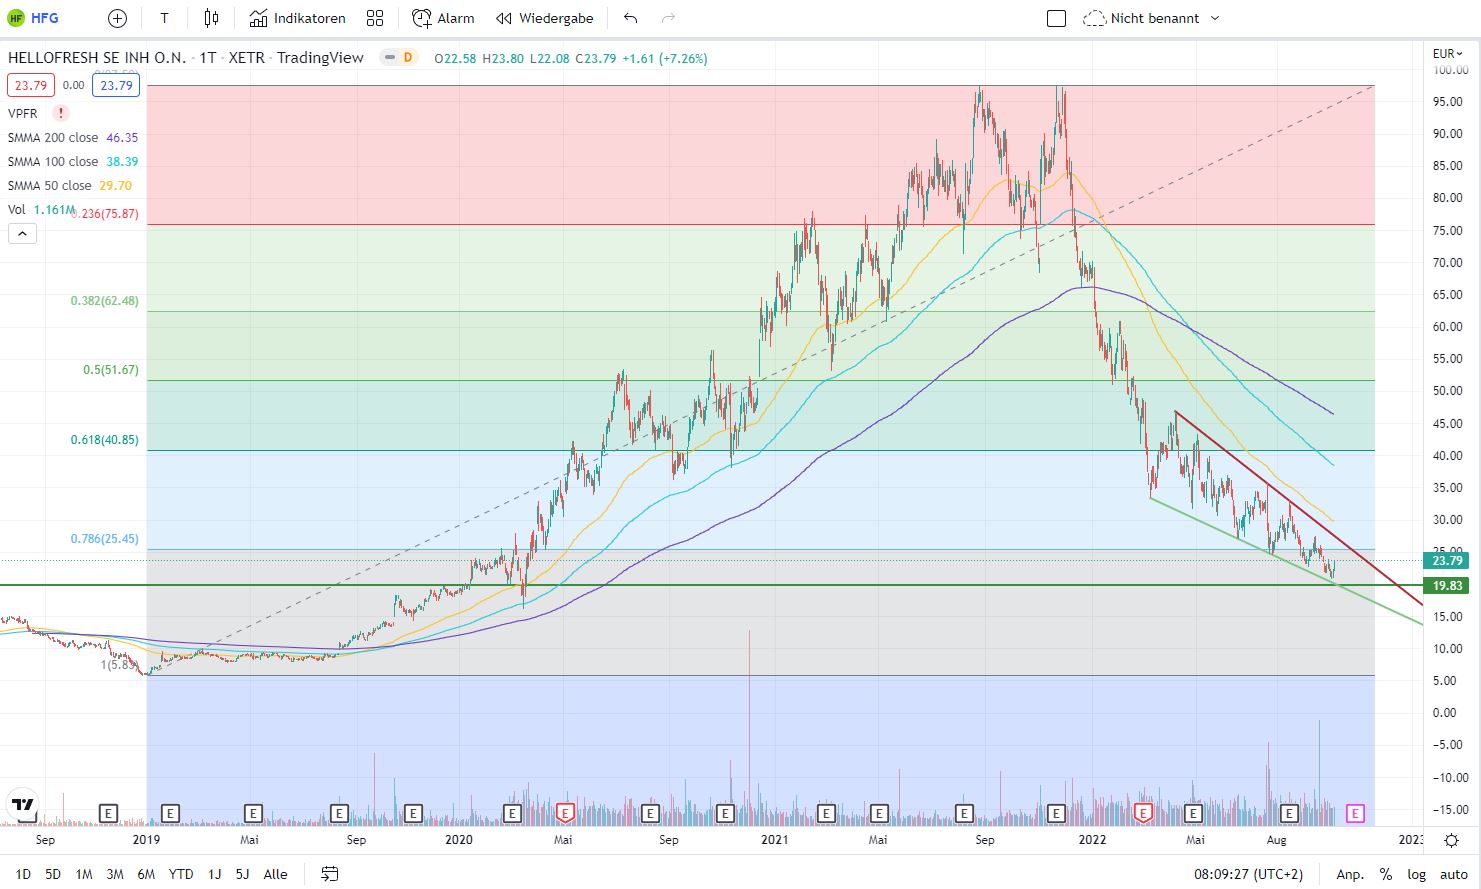Screen dimensions: 1481x889
Task: Toggle the auto scale
Action: (1453, 874)
